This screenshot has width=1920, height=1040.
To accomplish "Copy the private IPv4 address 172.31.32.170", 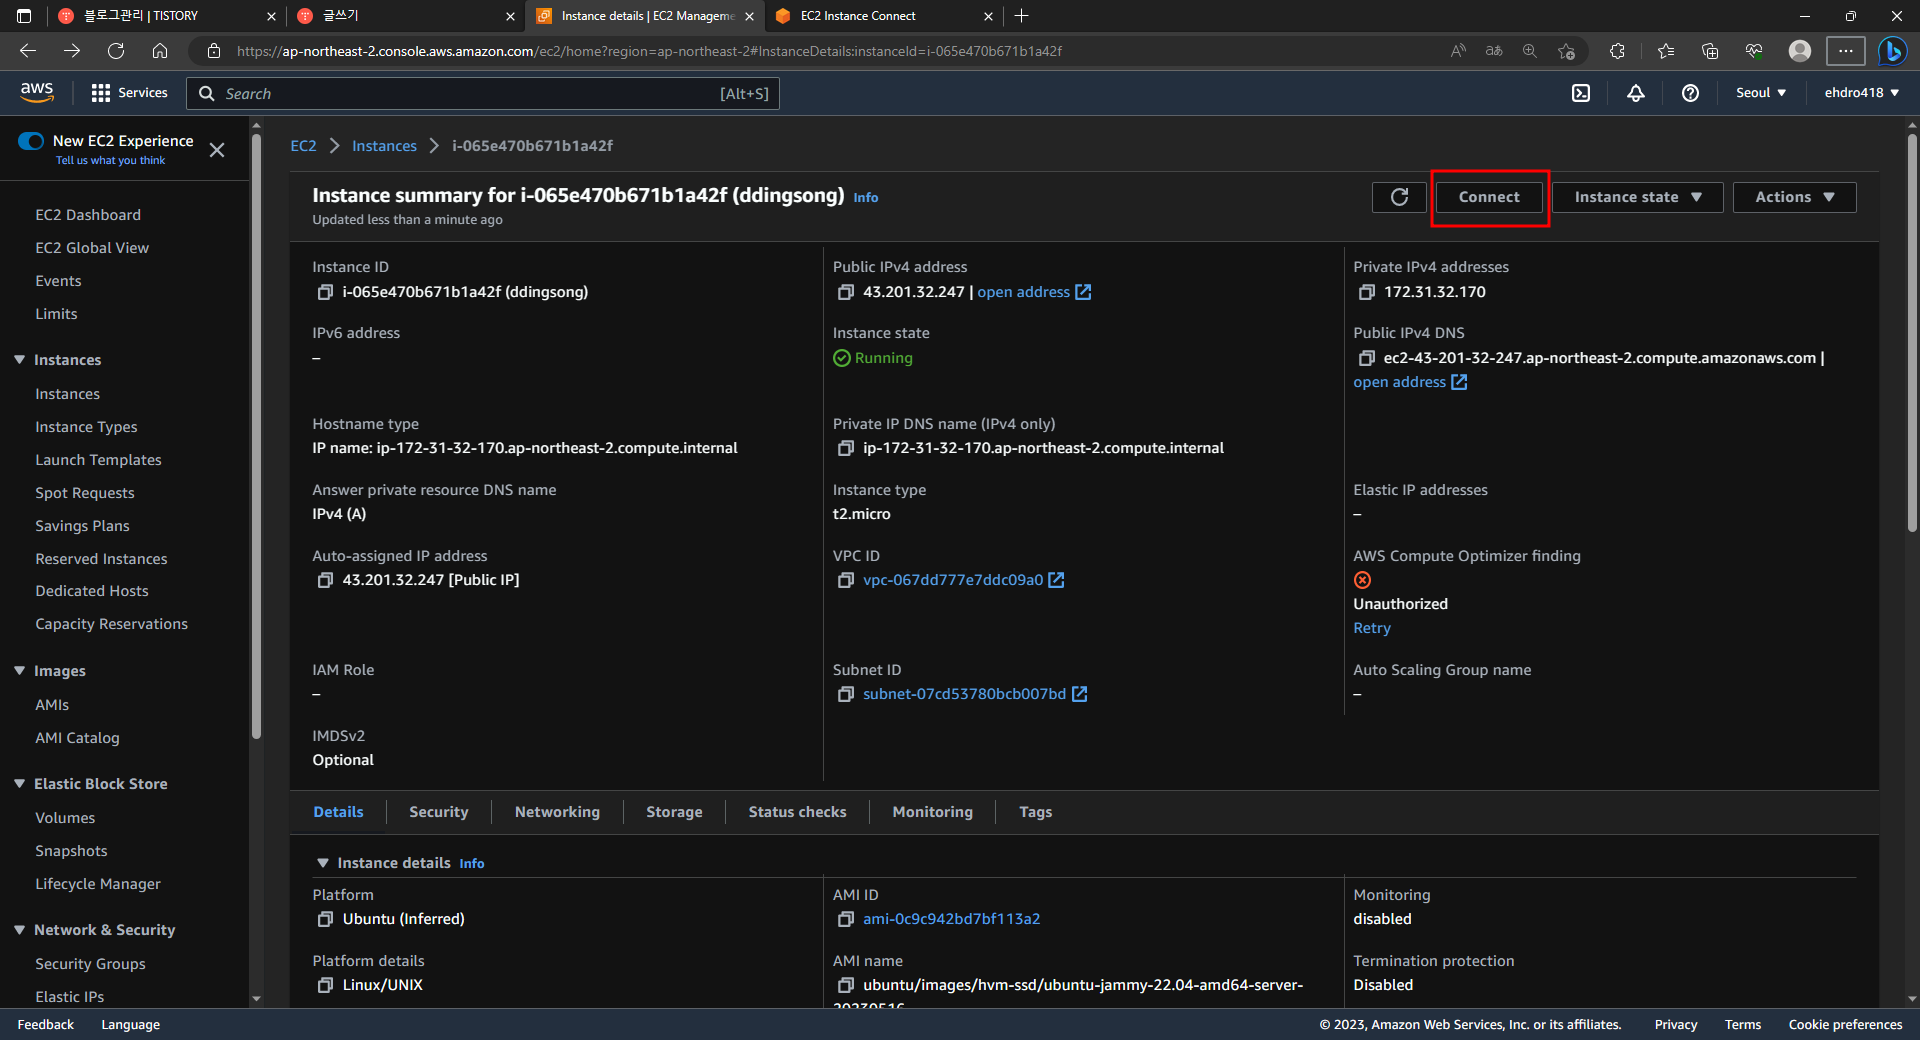I will (x=1366, y=292).
